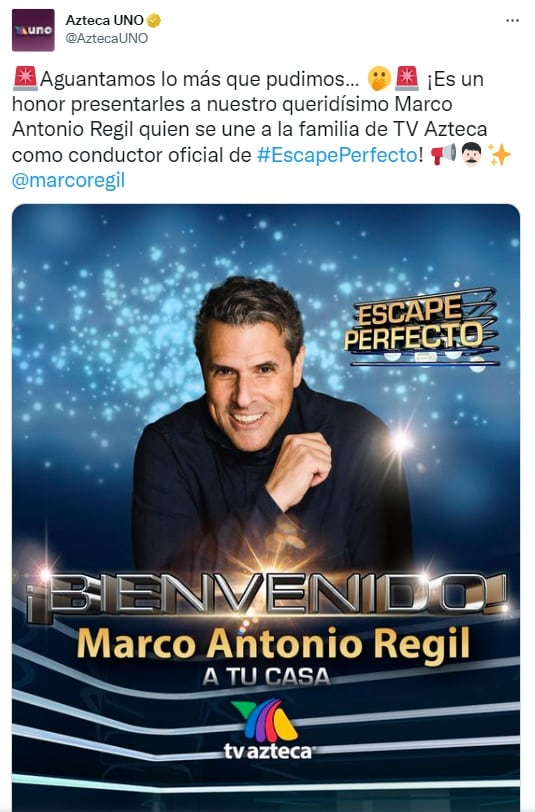Click the tv azteca logo in image
535x812 pixels.
(x=267, y=729)
